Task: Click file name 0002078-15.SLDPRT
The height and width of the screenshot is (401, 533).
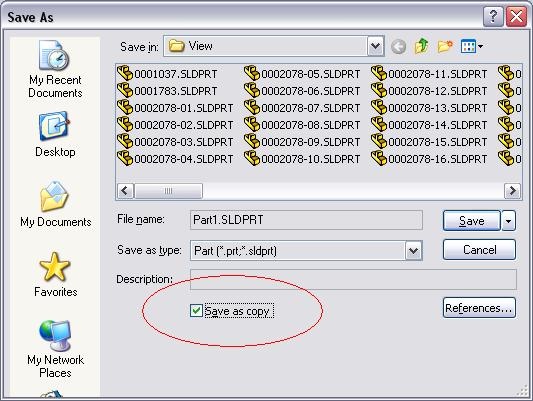Action: pos(438,142)
